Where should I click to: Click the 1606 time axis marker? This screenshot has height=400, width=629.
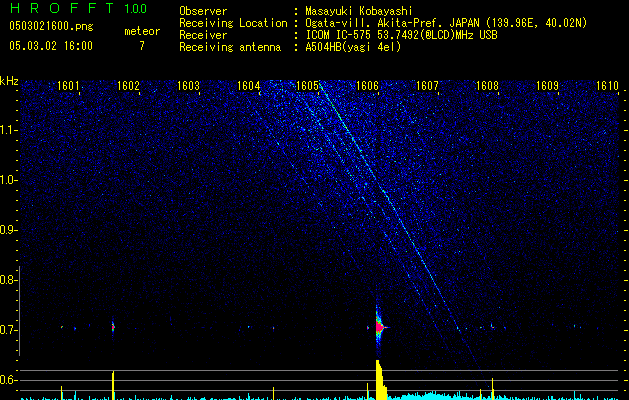click(367, 86)
